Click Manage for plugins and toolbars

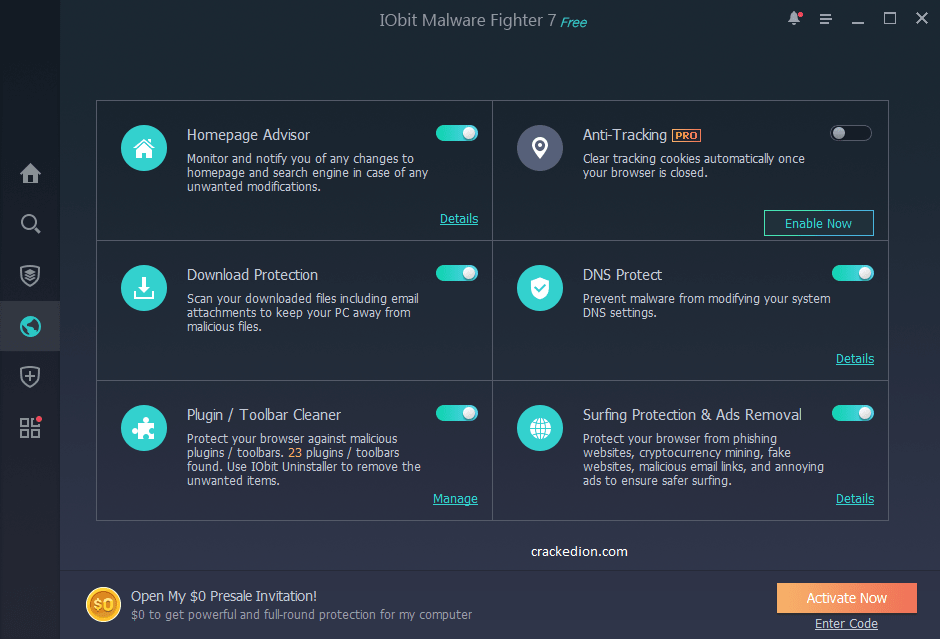[456, 499]
